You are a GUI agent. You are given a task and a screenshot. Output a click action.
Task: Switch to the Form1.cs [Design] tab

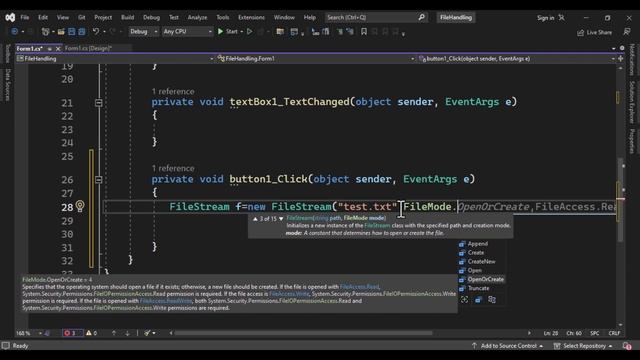88,49
